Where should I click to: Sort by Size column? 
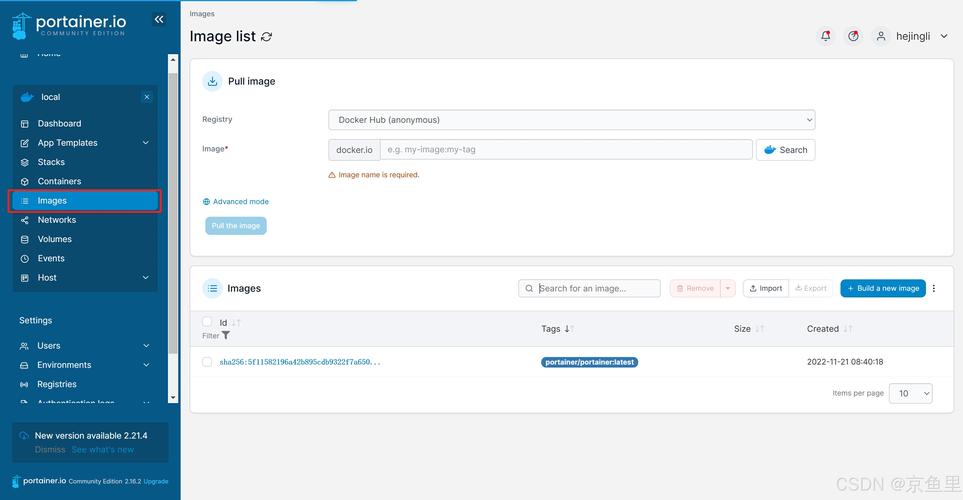tap(748, 329)
